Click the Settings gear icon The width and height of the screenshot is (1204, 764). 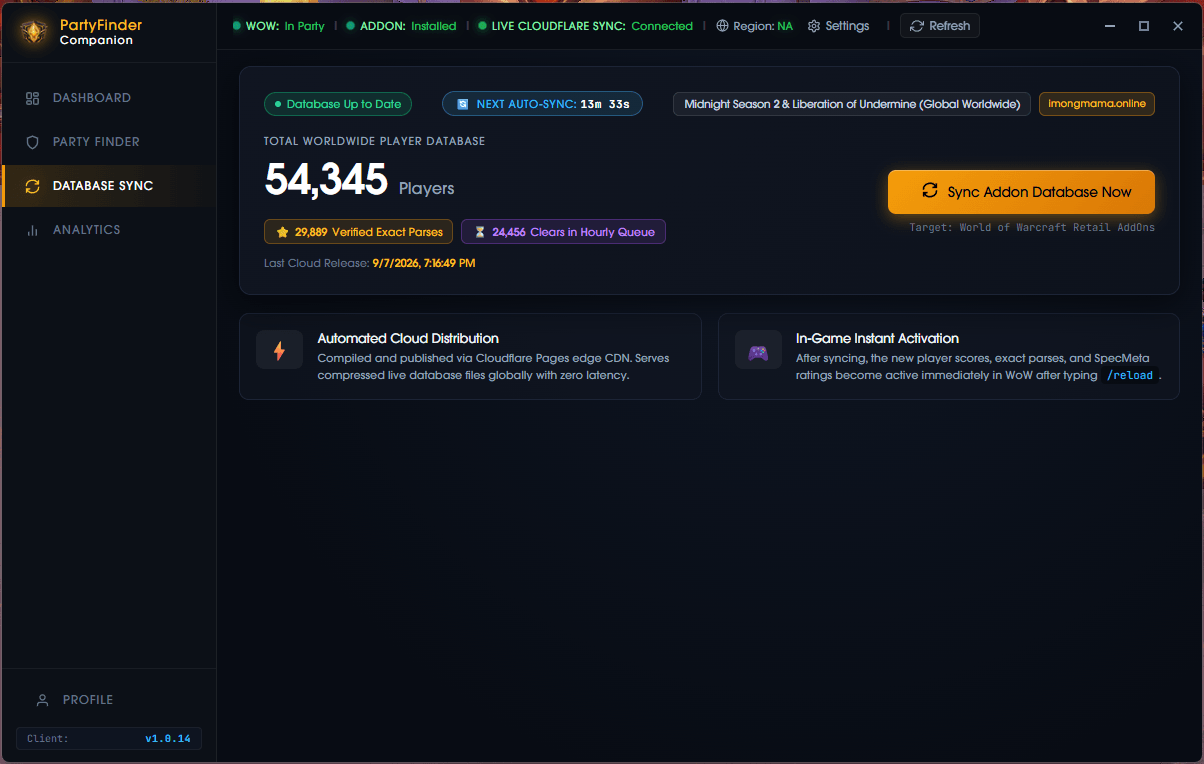coord(814,26)
